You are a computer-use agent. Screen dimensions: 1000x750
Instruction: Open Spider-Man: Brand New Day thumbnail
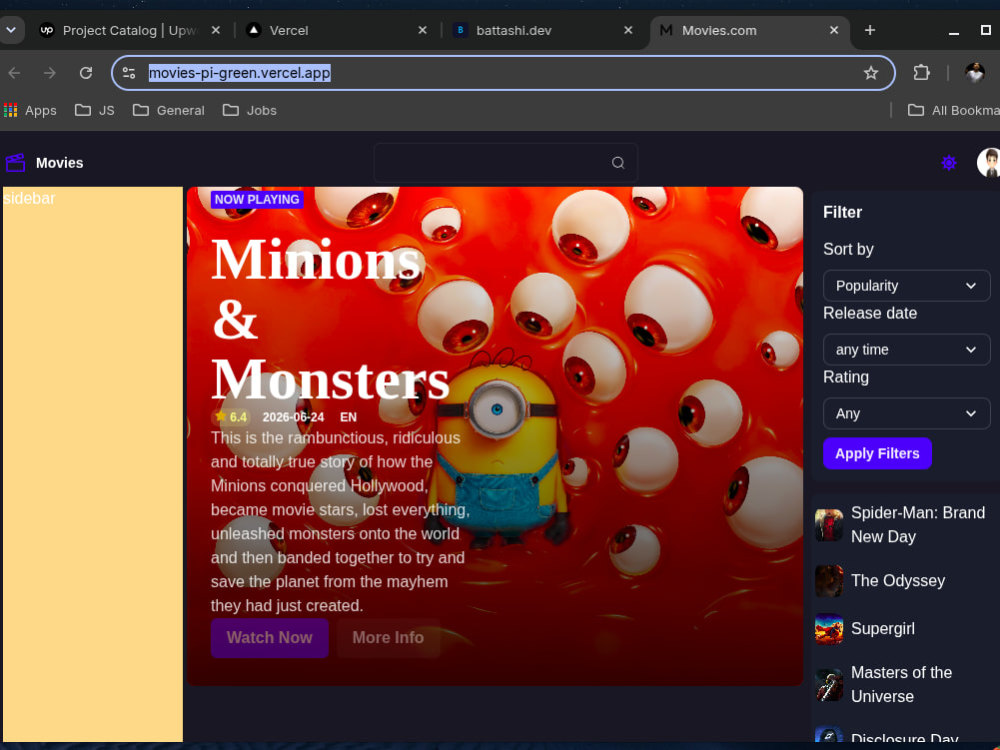[x=828, y=525]
